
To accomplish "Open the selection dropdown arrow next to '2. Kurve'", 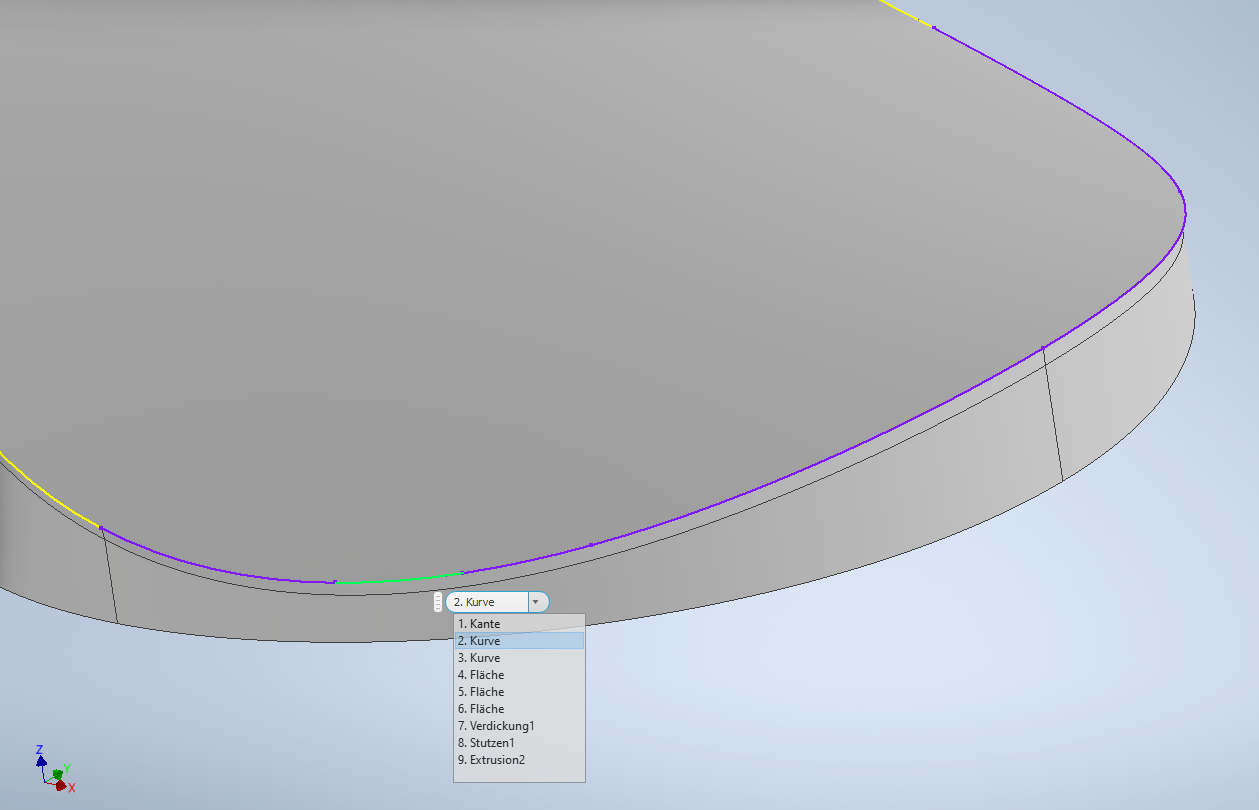I will pos(537,602).
